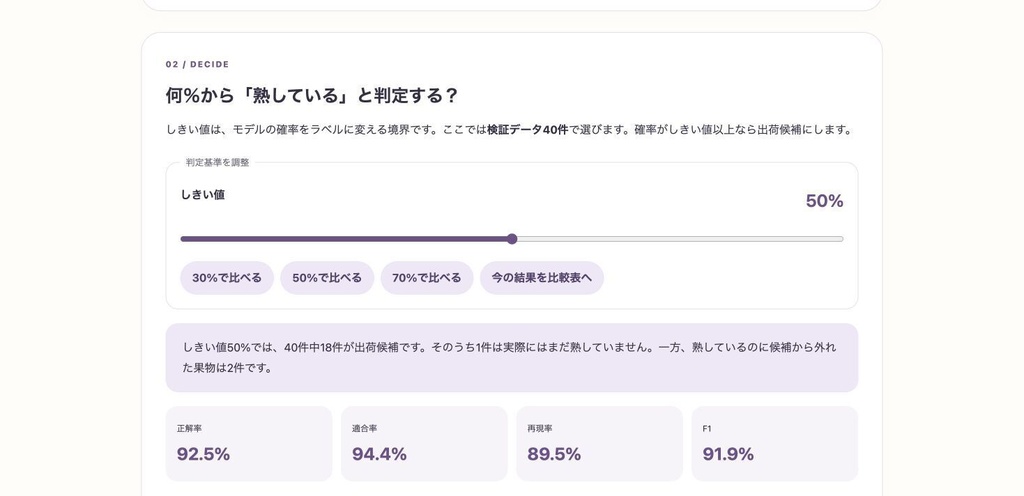Click the しきい値 label
The width and height of the screenshot is (1024, 496).
[202, 194]
